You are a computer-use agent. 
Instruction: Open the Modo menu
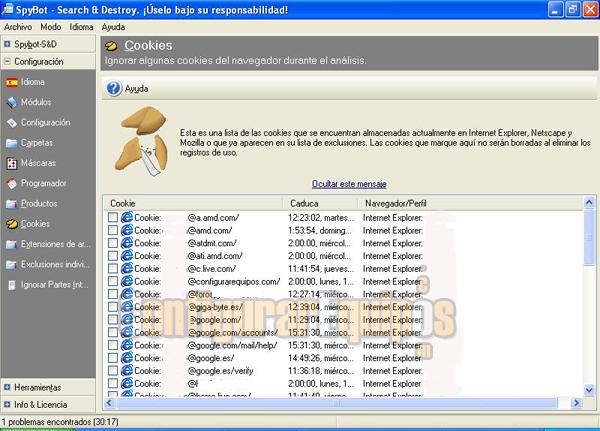(51, 27)
